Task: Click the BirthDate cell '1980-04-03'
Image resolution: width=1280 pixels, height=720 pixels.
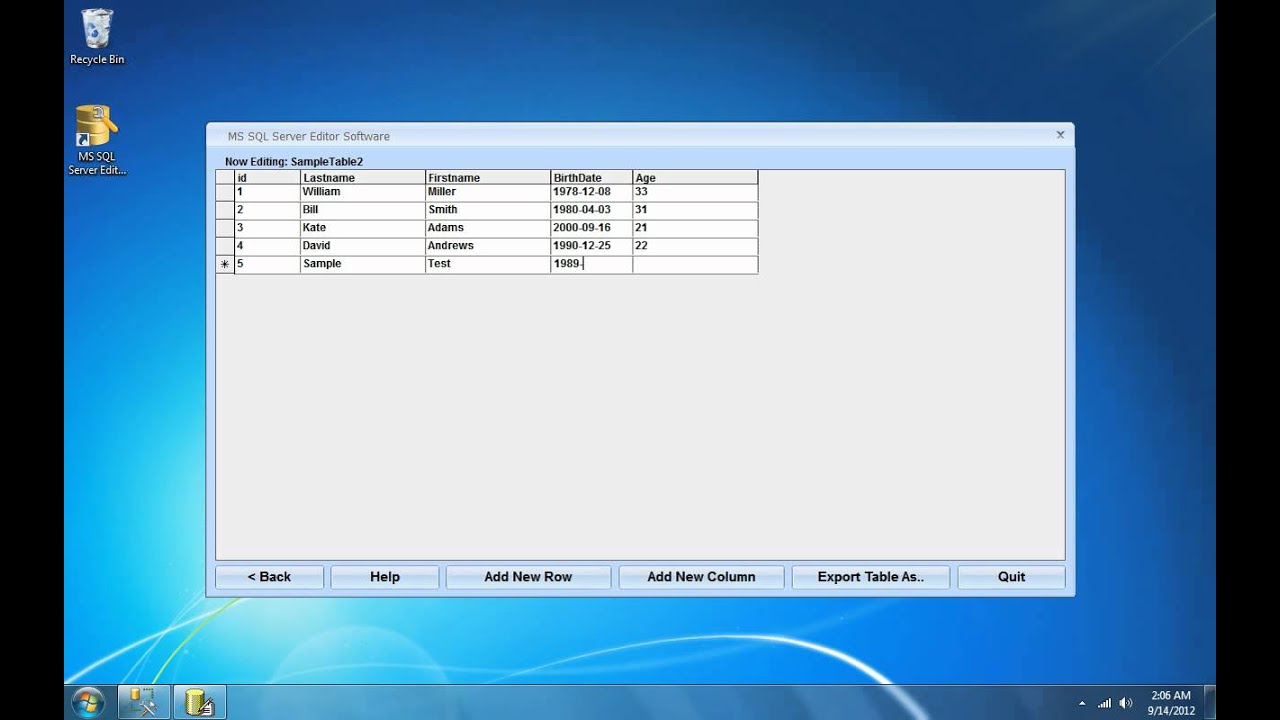Action: pos(591,210)
